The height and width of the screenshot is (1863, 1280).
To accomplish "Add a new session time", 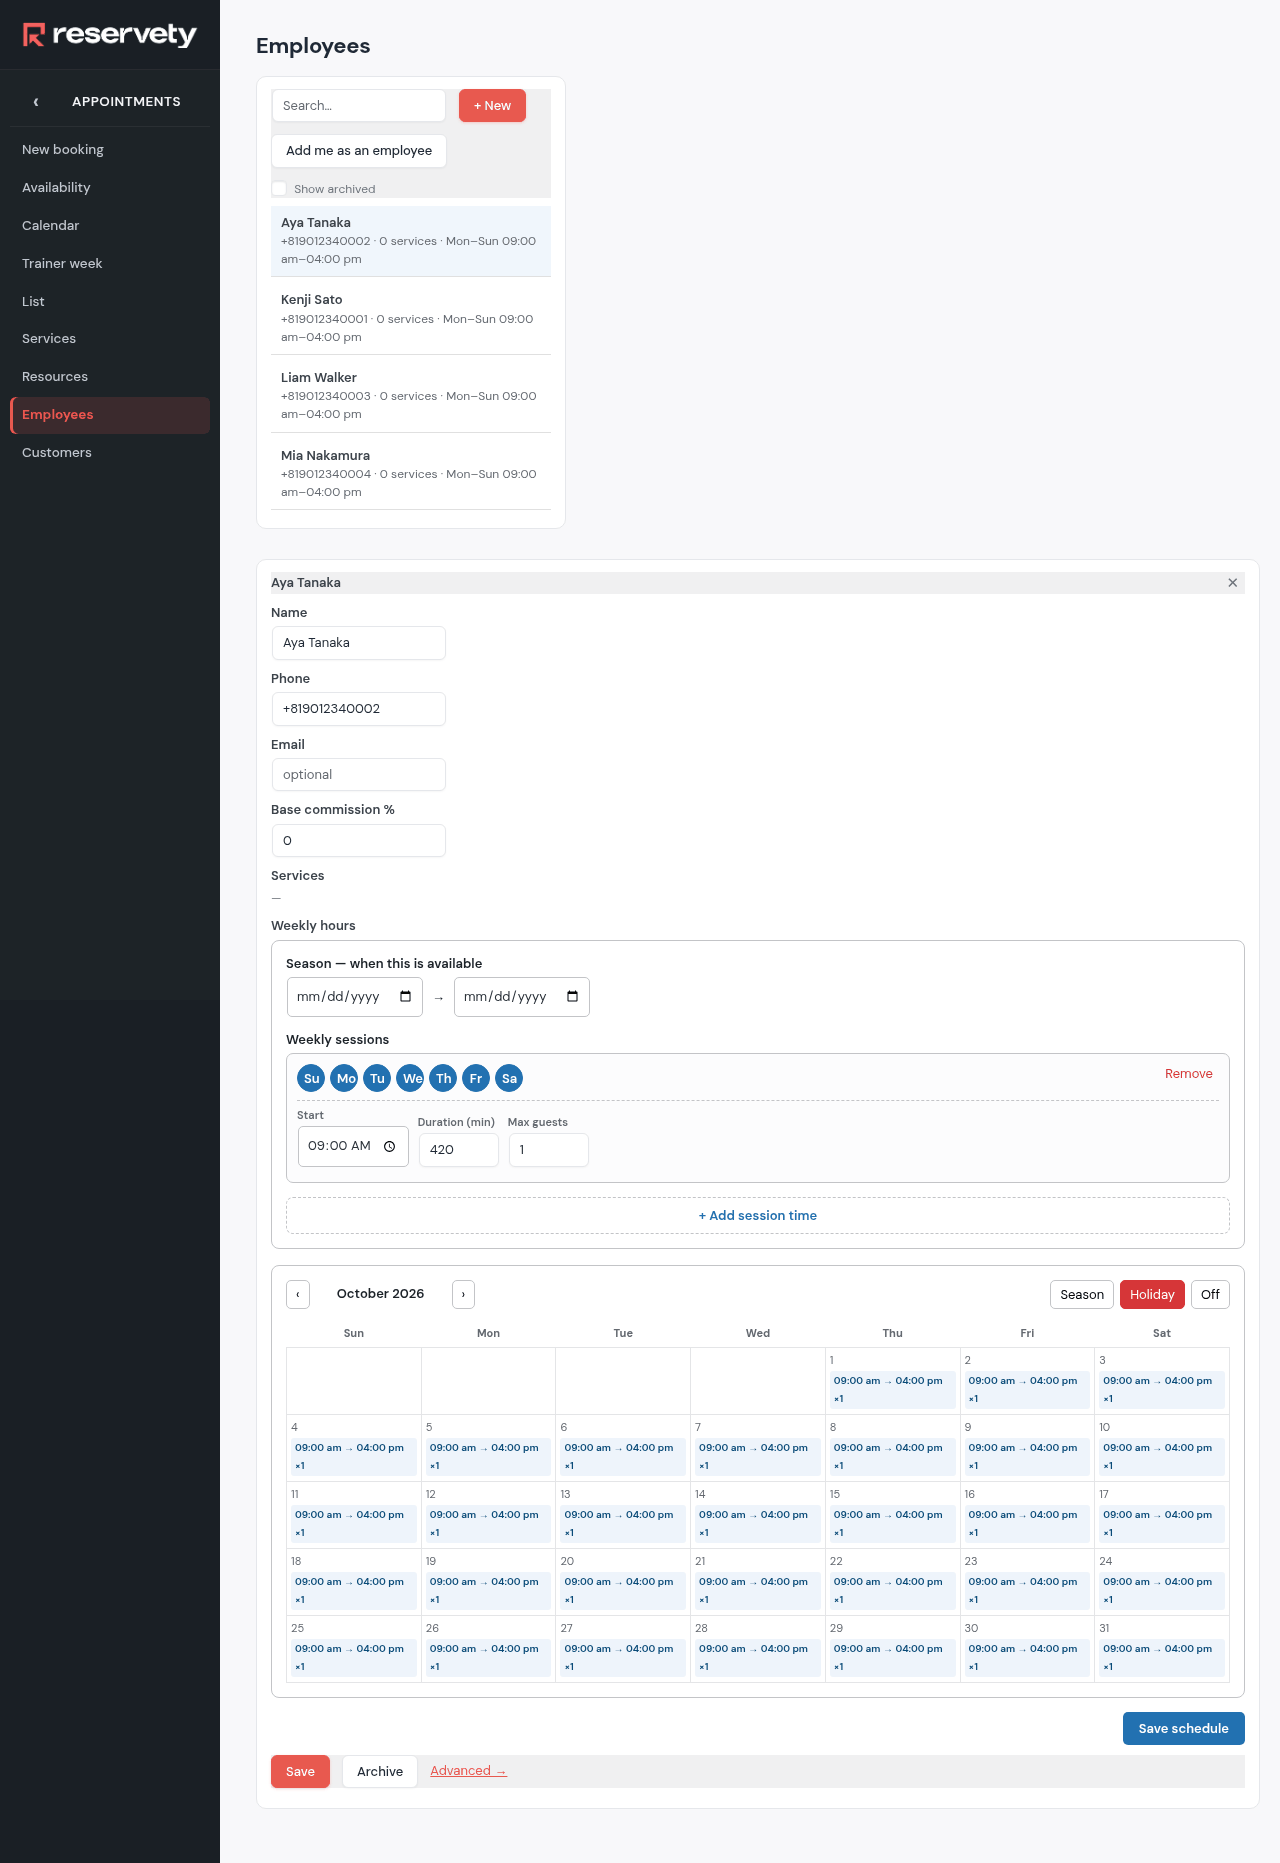I will pyautogui.click(x=758, y=1216).
